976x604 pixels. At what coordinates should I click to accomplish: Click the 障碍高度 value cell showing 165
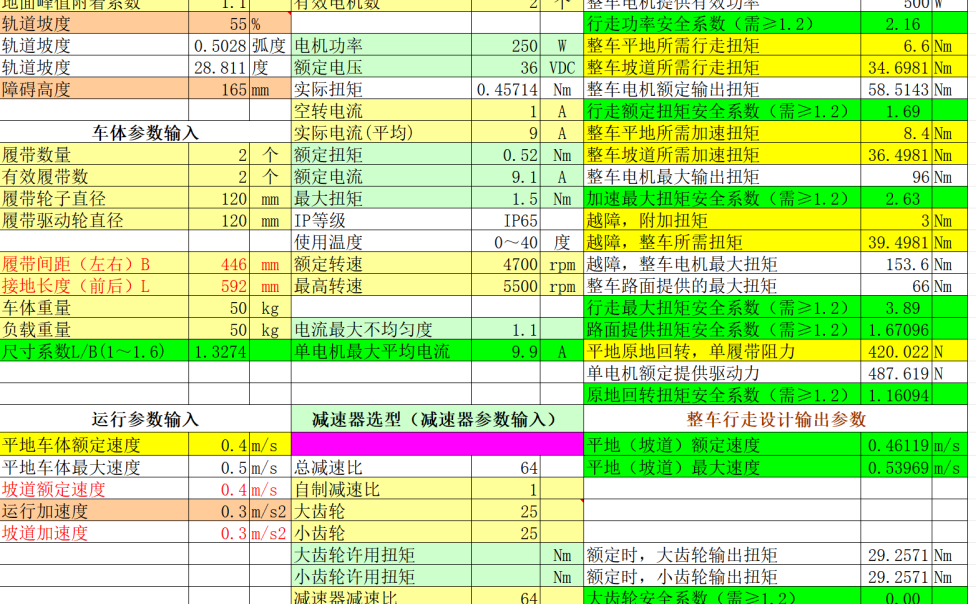[220, 89]
